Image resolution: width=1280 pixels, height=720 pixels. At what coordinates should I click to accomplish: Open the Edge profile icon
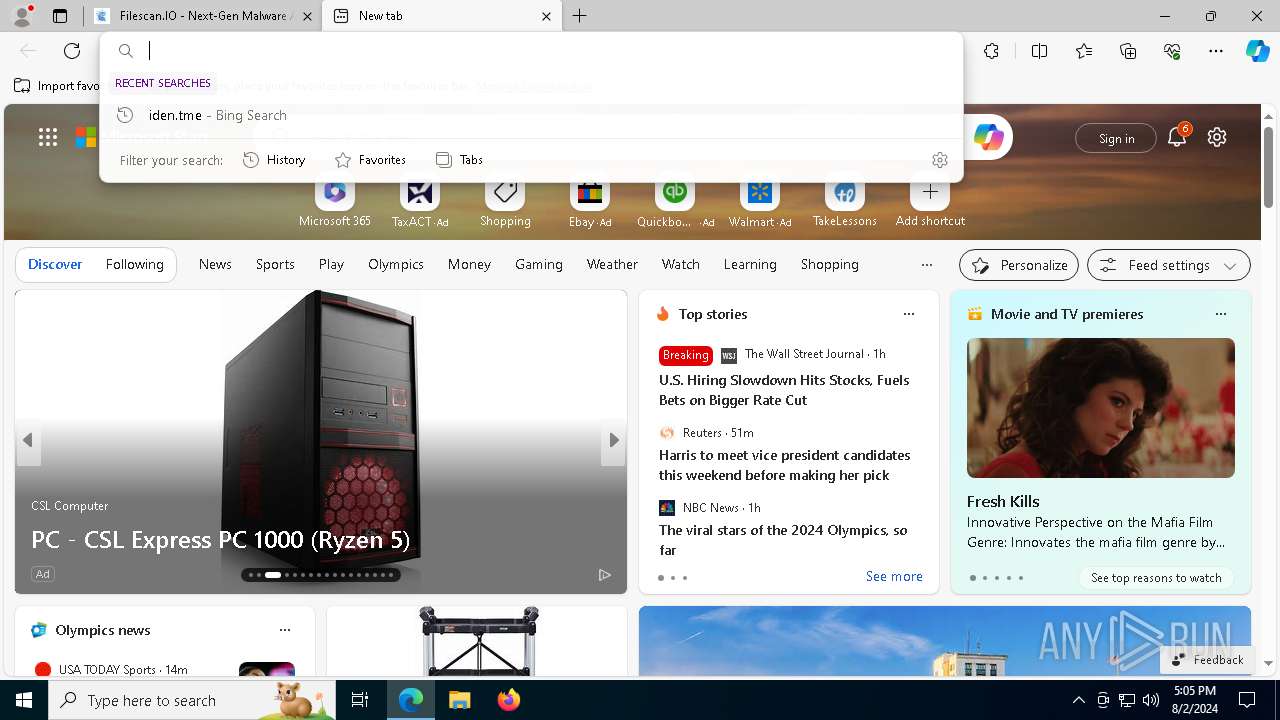22,16
